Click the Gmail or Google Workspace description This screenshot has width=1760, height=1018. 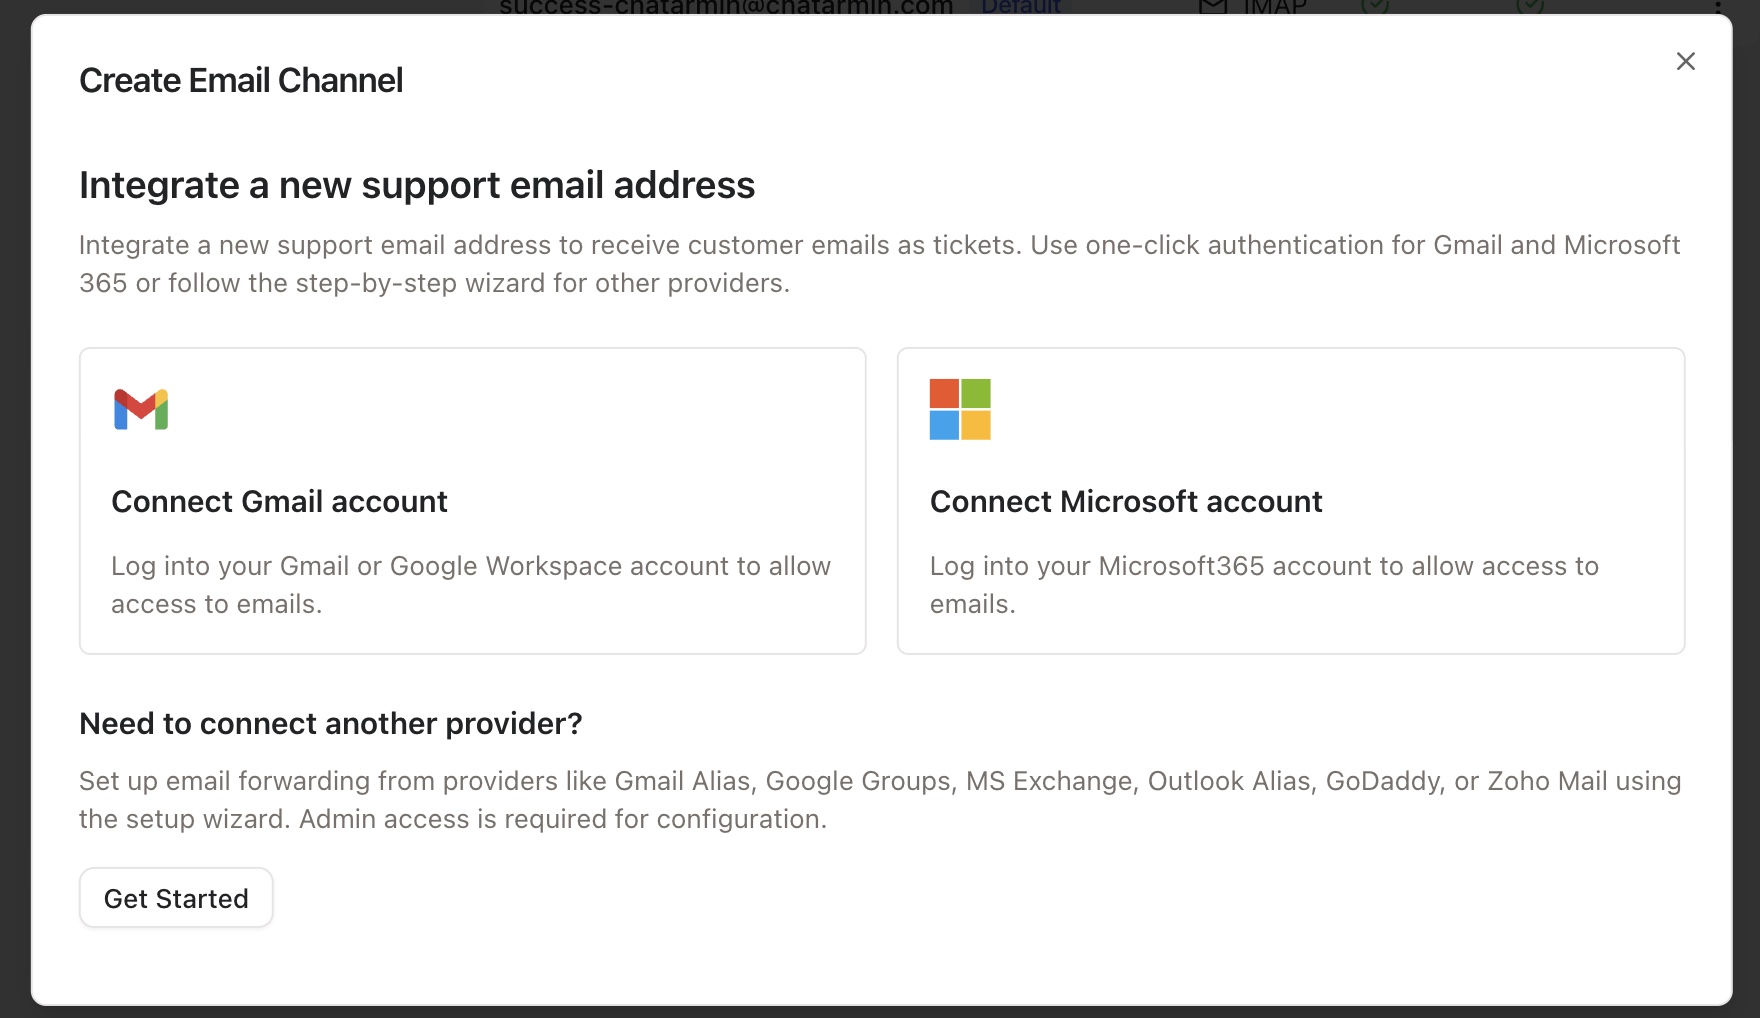click(470, 585)
